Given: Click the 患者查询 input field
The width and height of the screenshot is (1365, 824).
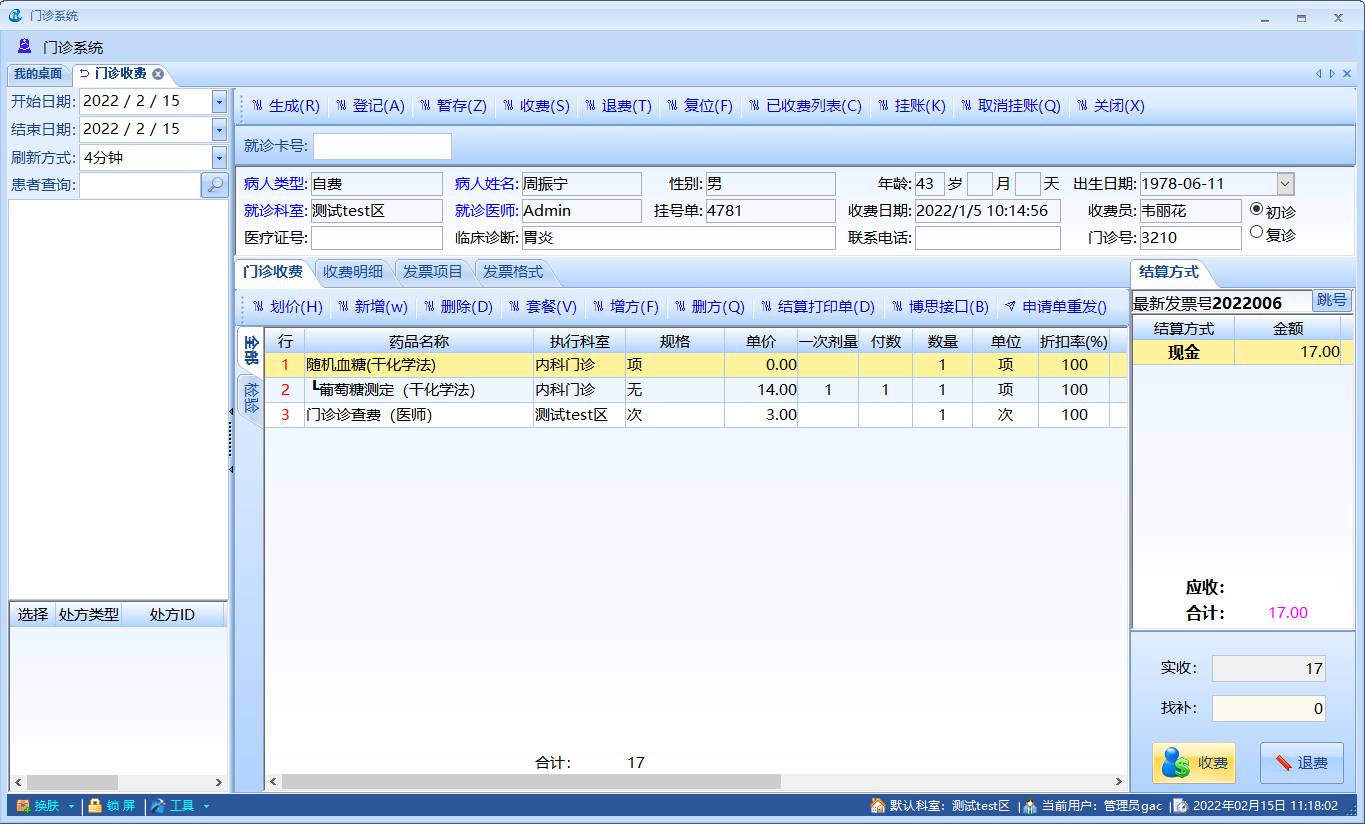Looking at the screenshot, I should click(140, 185).
